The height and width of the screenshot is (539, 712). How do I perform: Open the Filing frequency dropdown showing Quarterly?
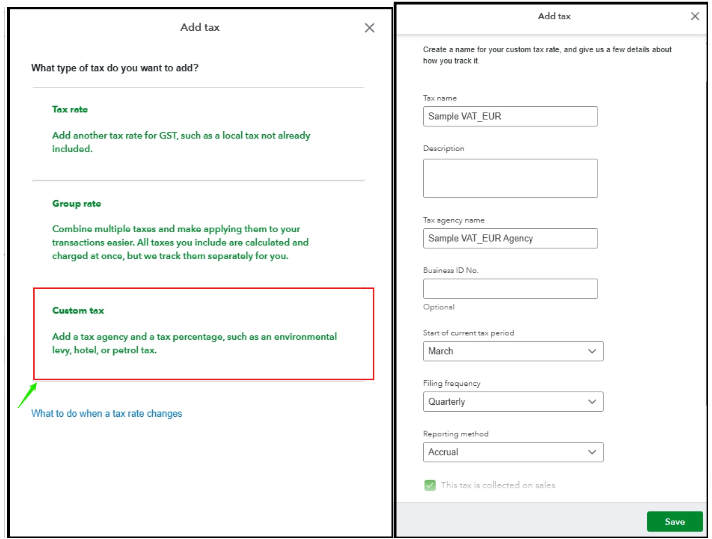[x=513, y=401]
